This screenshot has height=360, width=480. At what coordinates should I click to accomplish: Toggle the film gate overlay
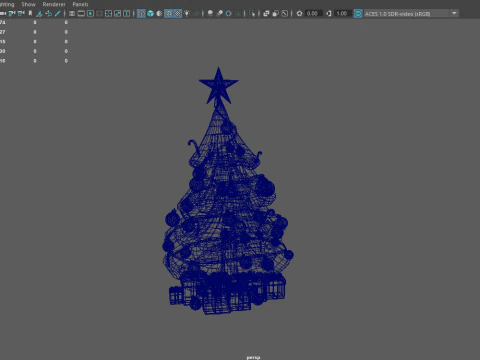(x=81, y=13)
